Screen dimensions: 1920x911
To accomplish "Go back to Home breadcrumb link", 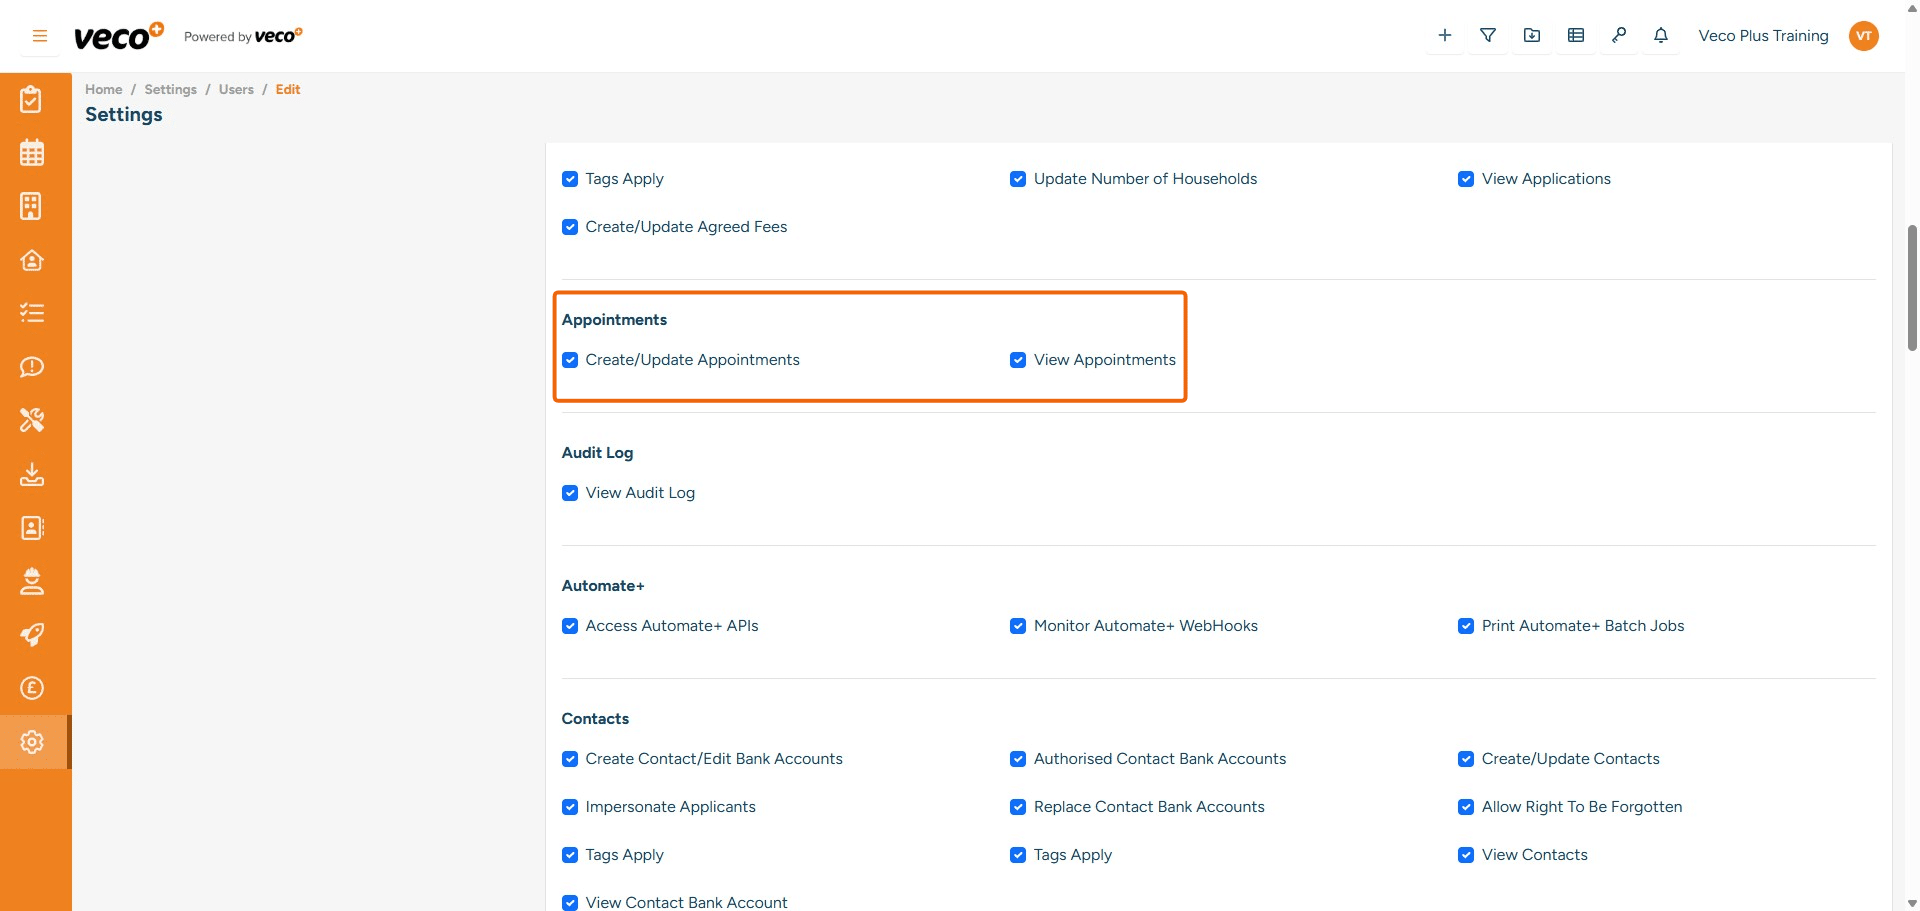I will point(103,89).
